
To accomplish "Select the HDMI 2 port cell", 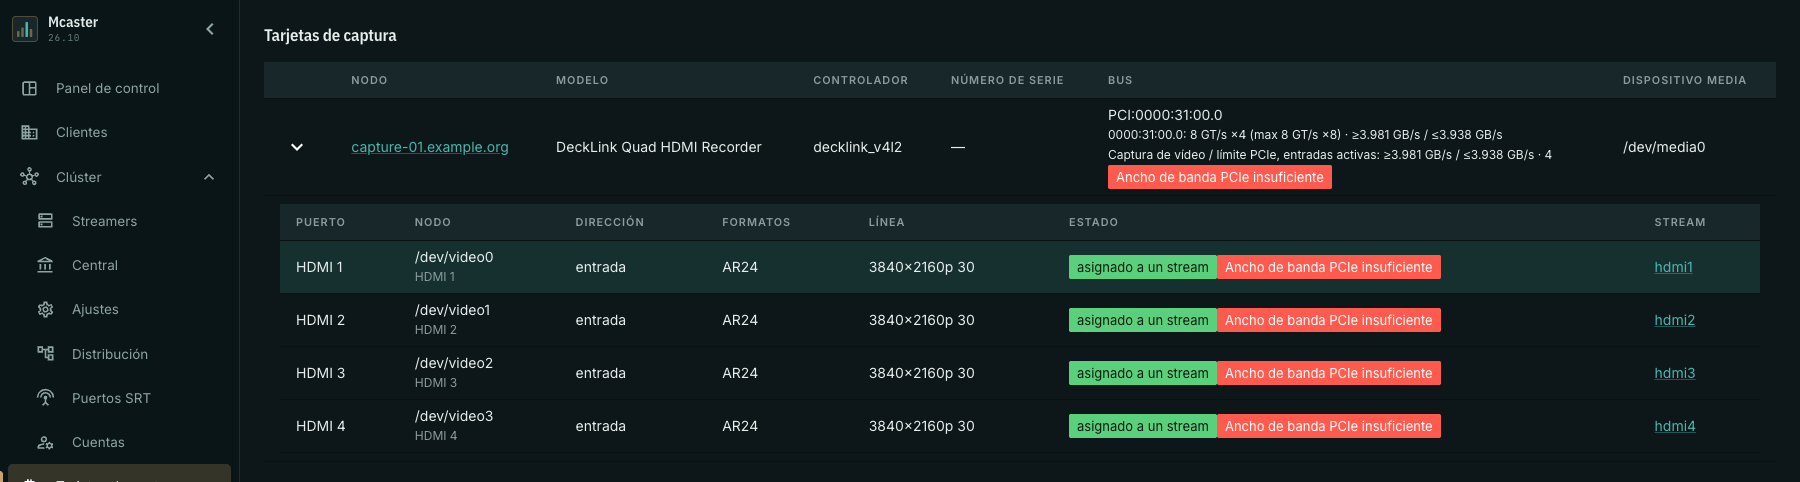I will [320, 320].
